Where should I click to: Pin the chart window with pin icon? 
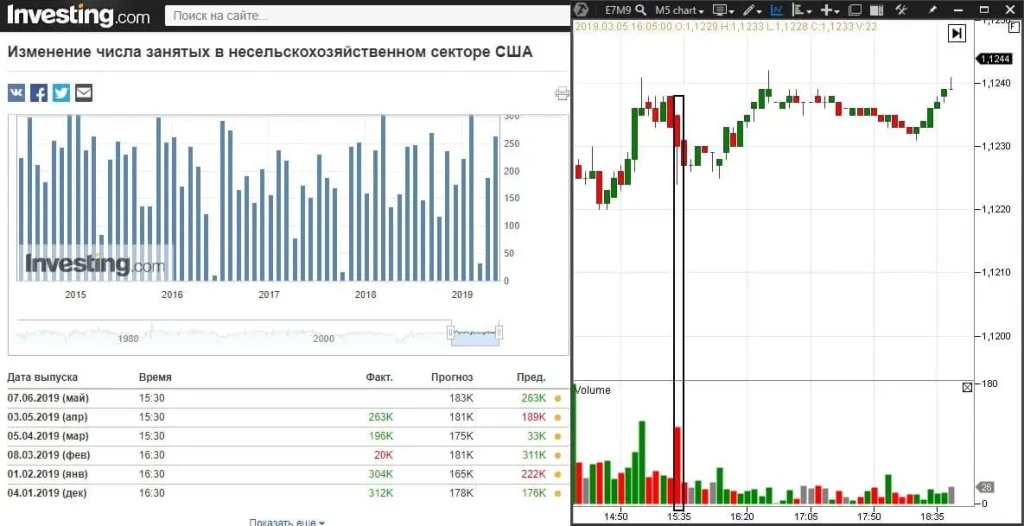[933, 10]
